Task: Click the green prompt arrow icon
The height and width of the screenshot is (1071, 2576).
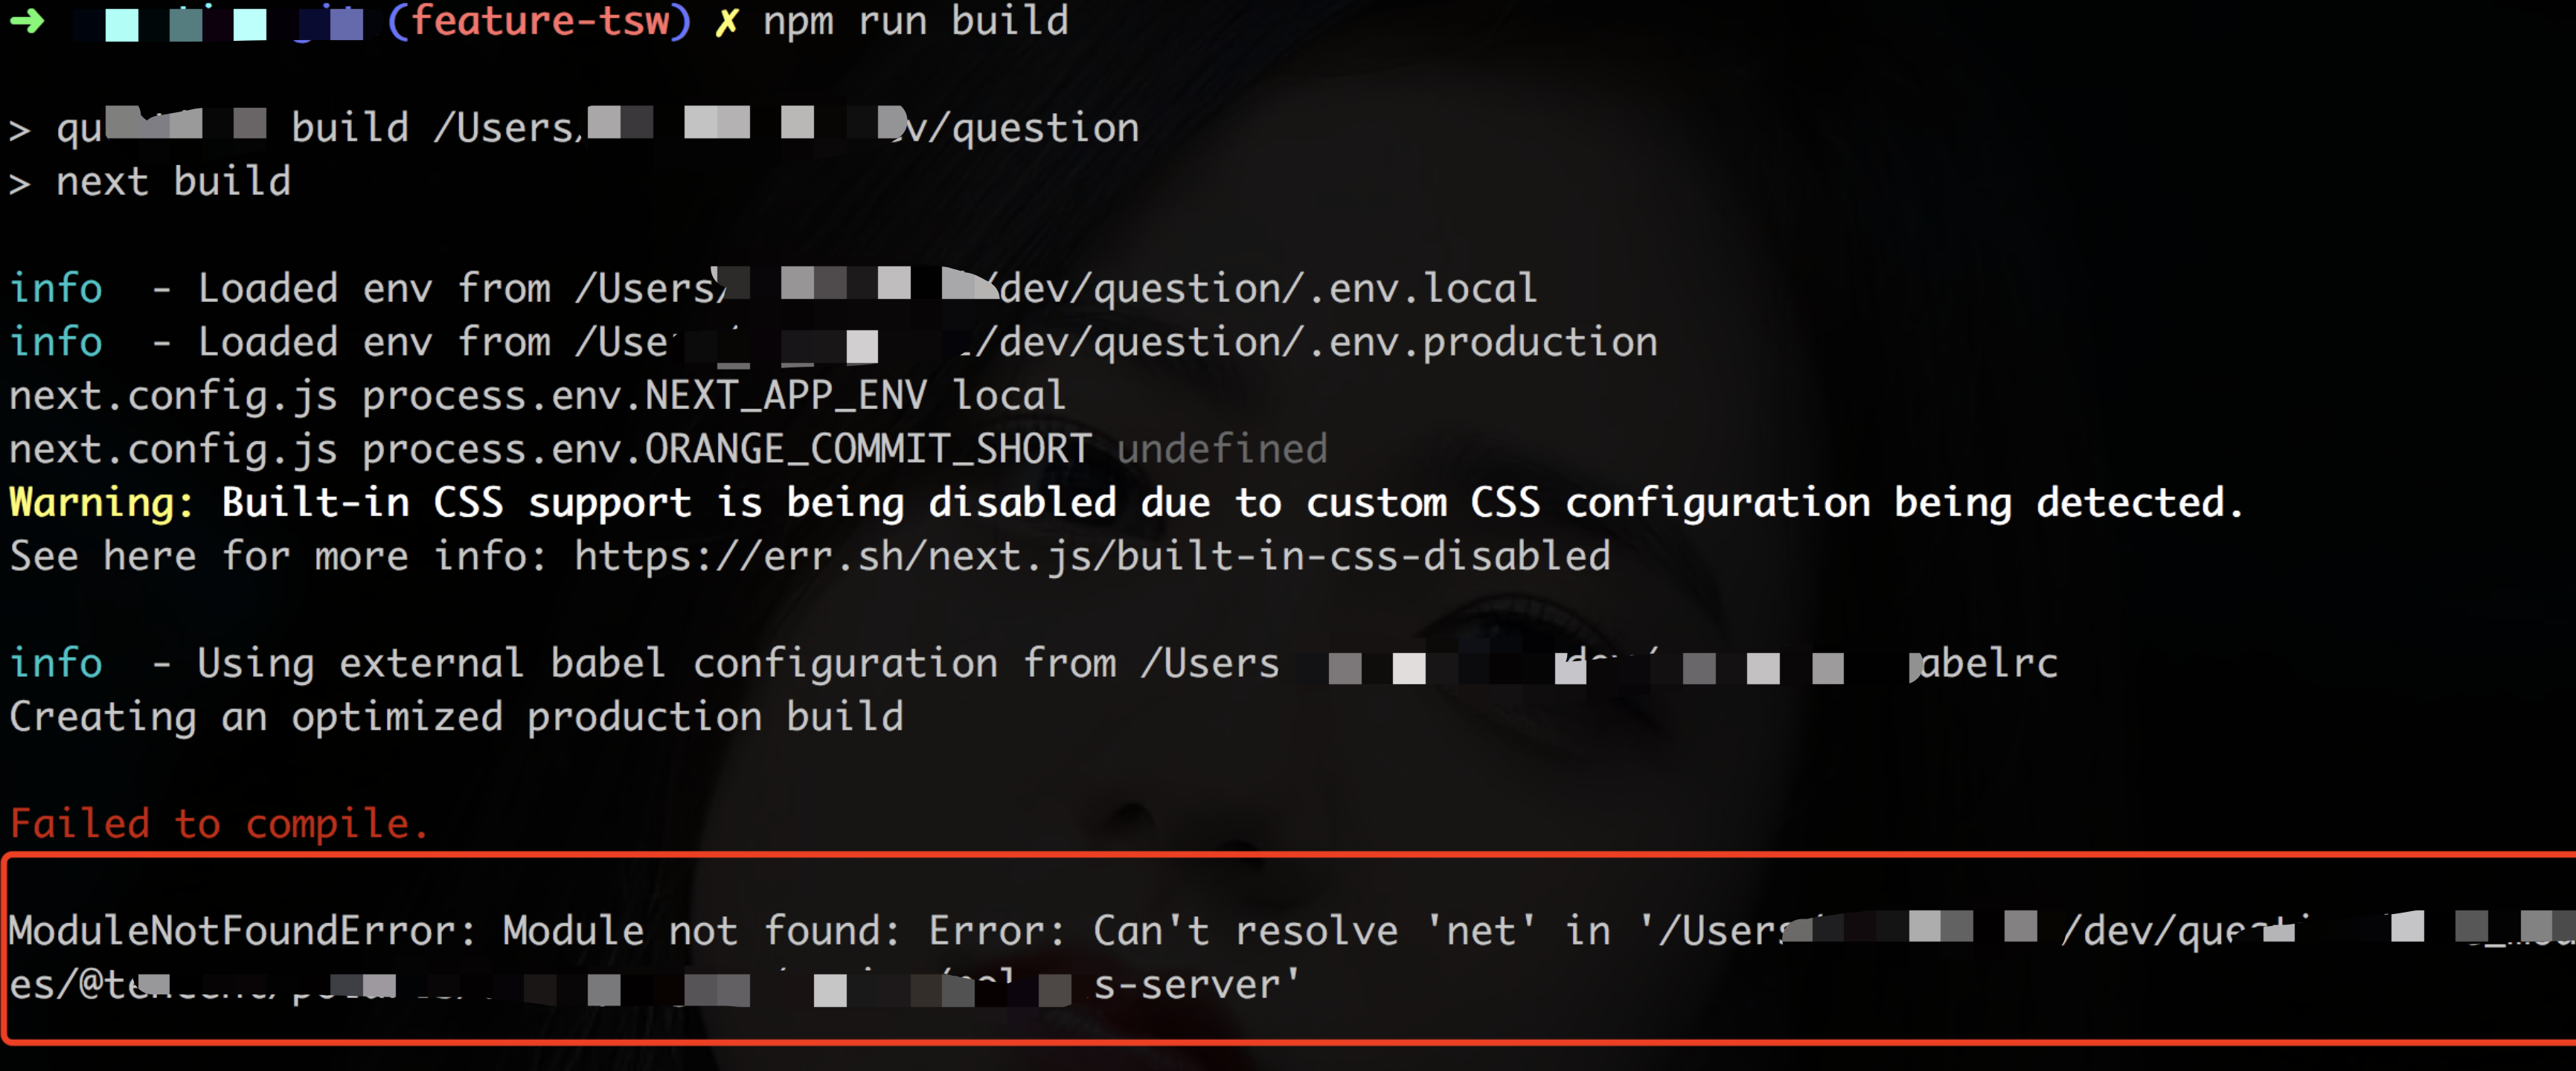Action: (27, 21)
